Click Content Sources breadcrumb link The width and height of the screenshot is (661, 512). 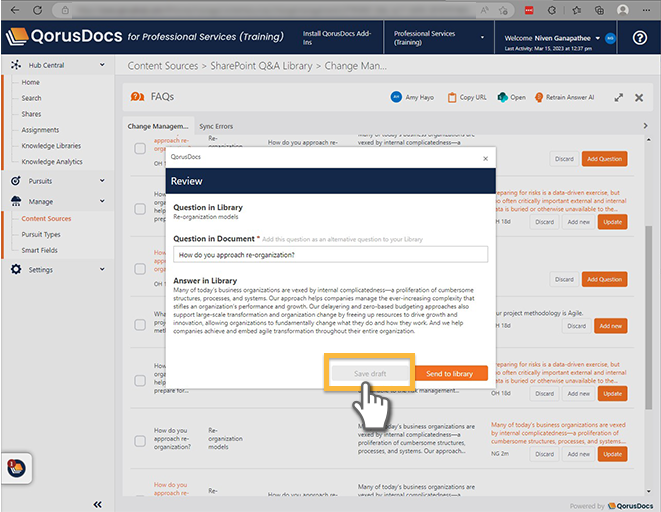coord(163,66)
